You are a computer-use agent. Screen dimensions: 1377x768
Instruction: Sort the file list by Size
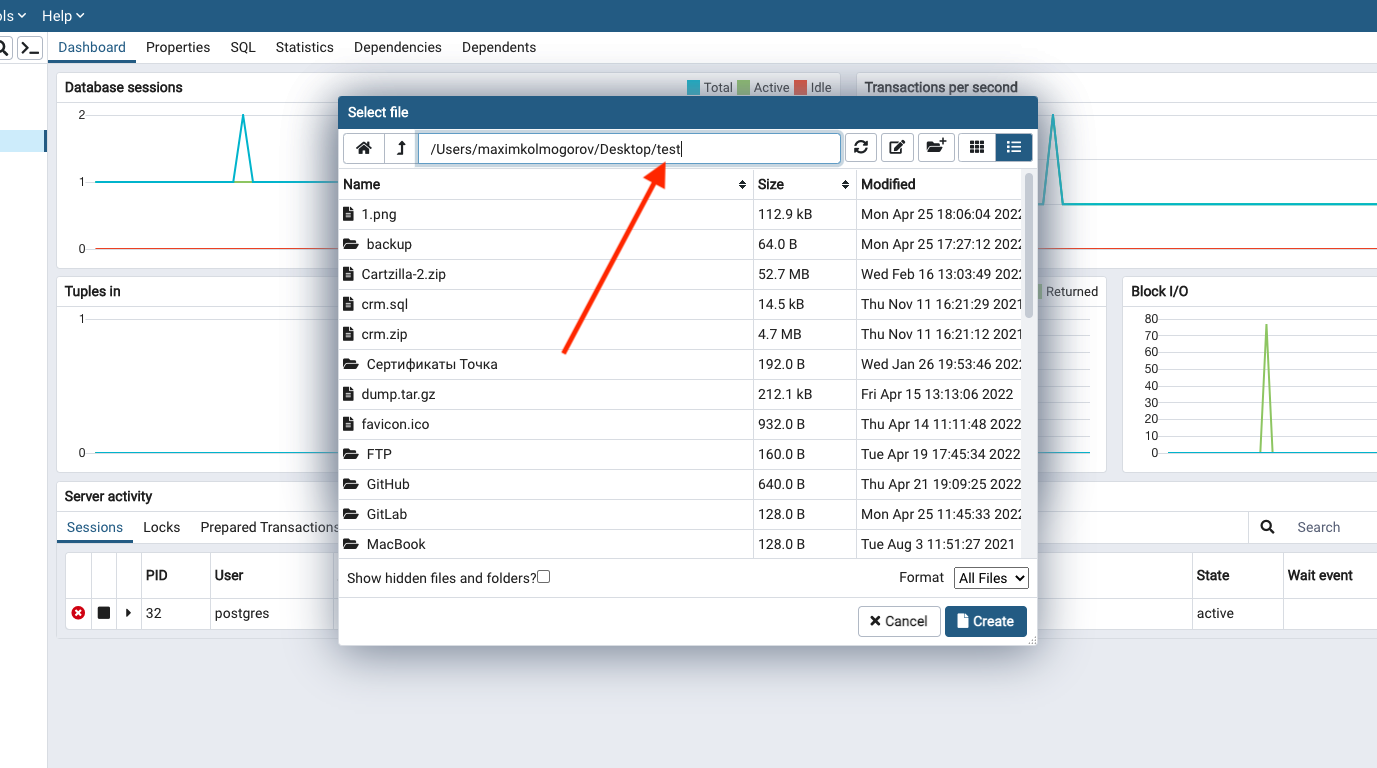coord(805,184)
